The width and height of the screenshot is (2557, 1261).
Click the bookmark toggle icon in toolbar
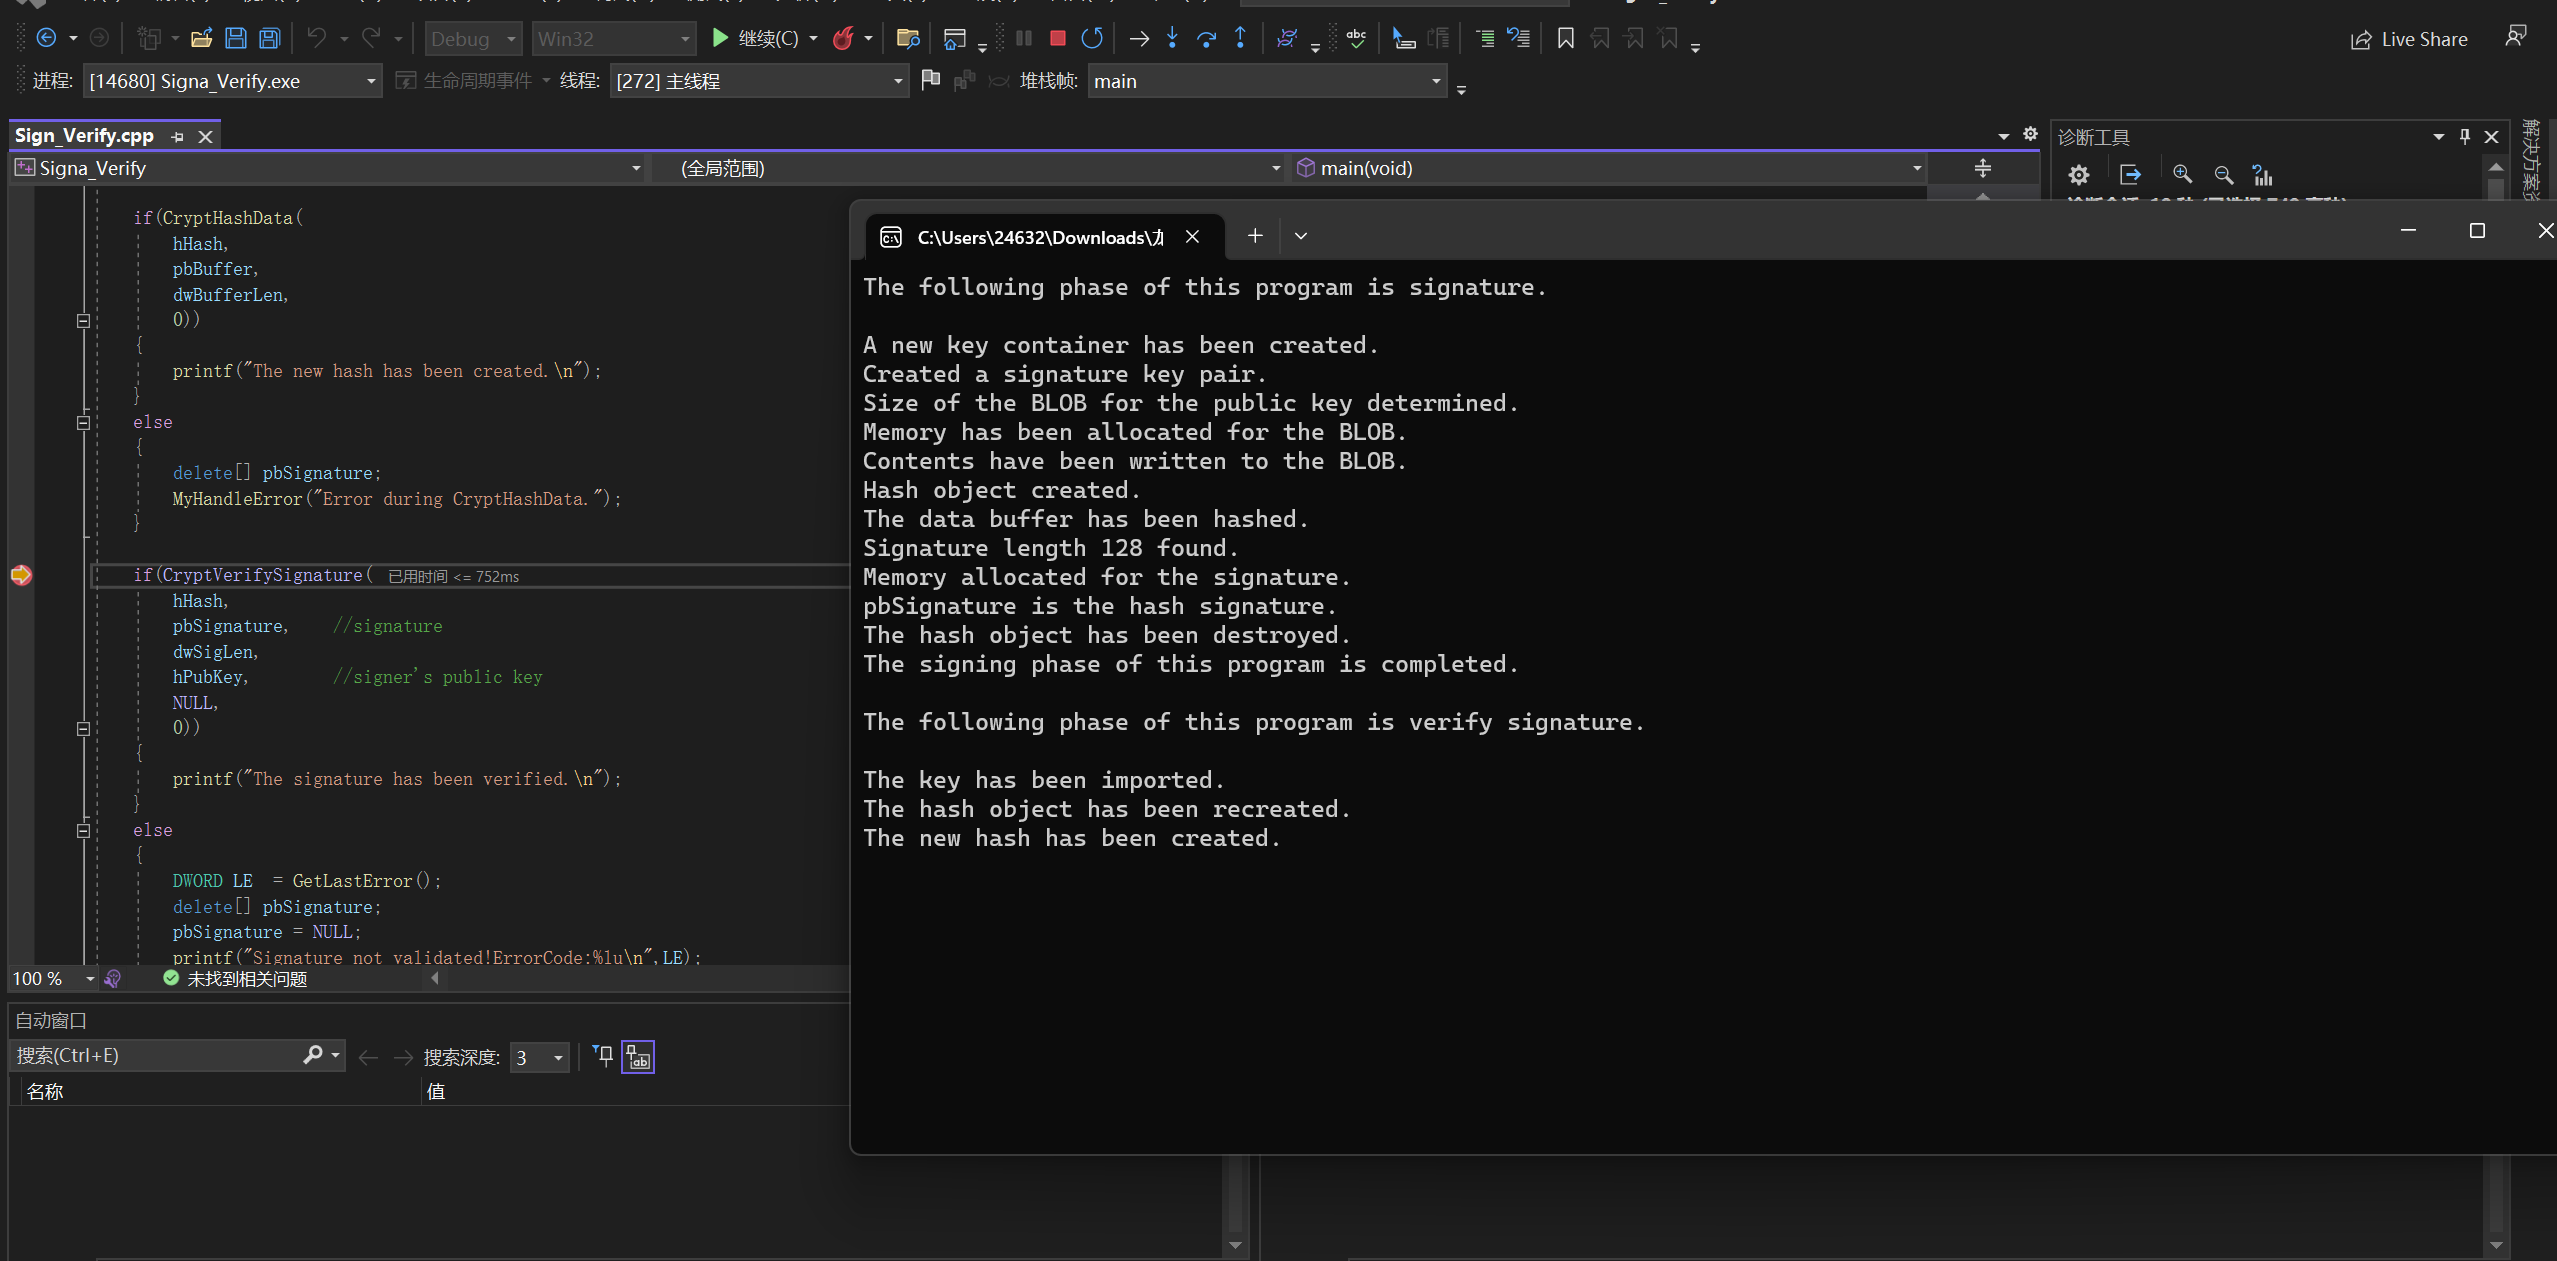click(1565, 38)
